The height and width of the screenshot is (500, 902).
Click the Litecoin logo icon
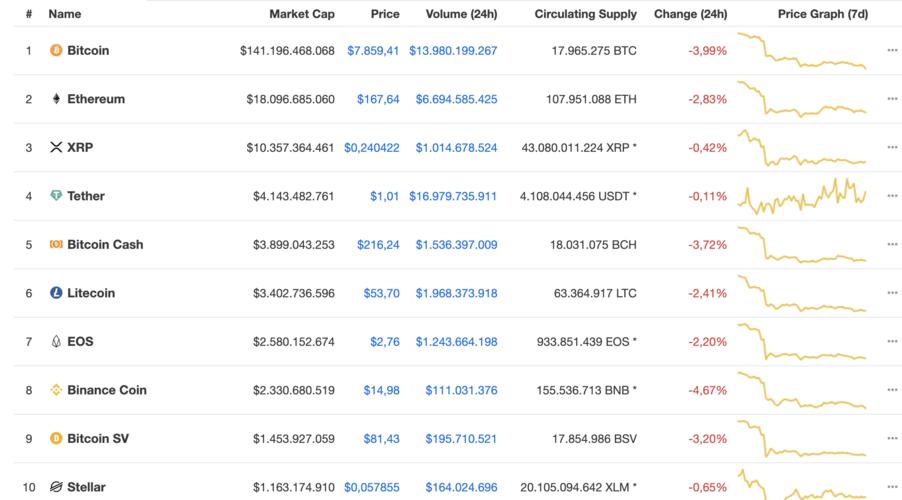point(56,293)
